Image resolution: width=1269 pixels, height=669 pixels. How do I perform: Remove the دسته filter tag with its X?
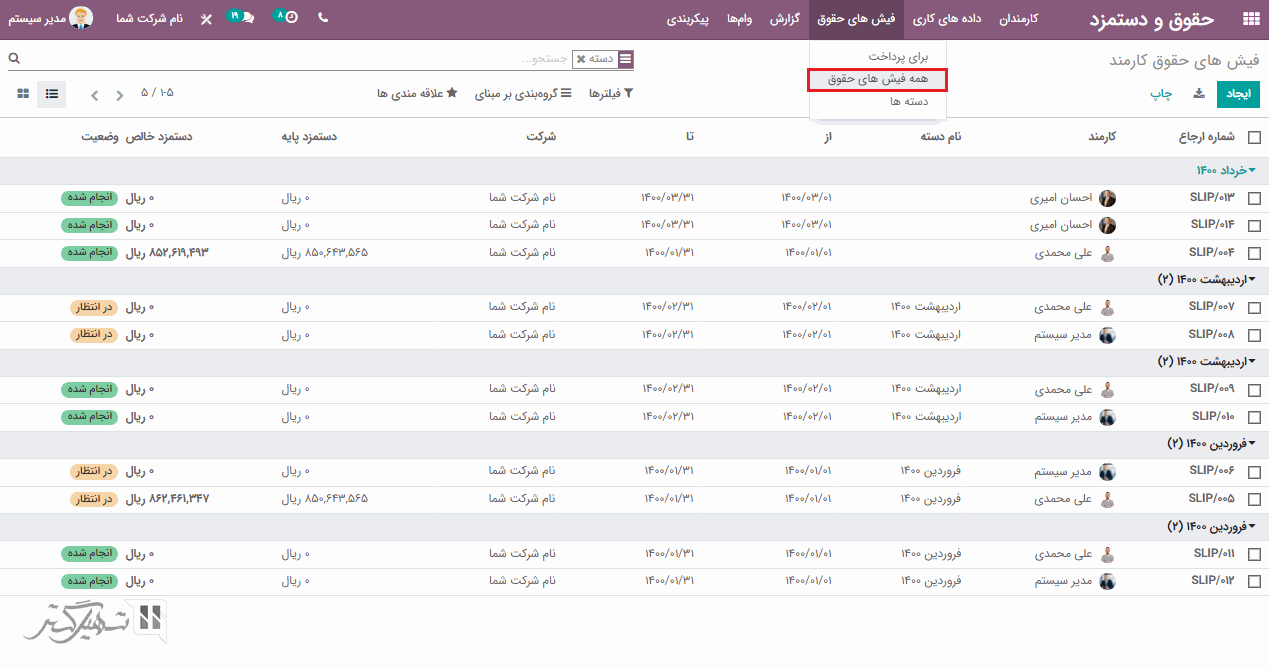pyautogui.click(x=581, y=60)
